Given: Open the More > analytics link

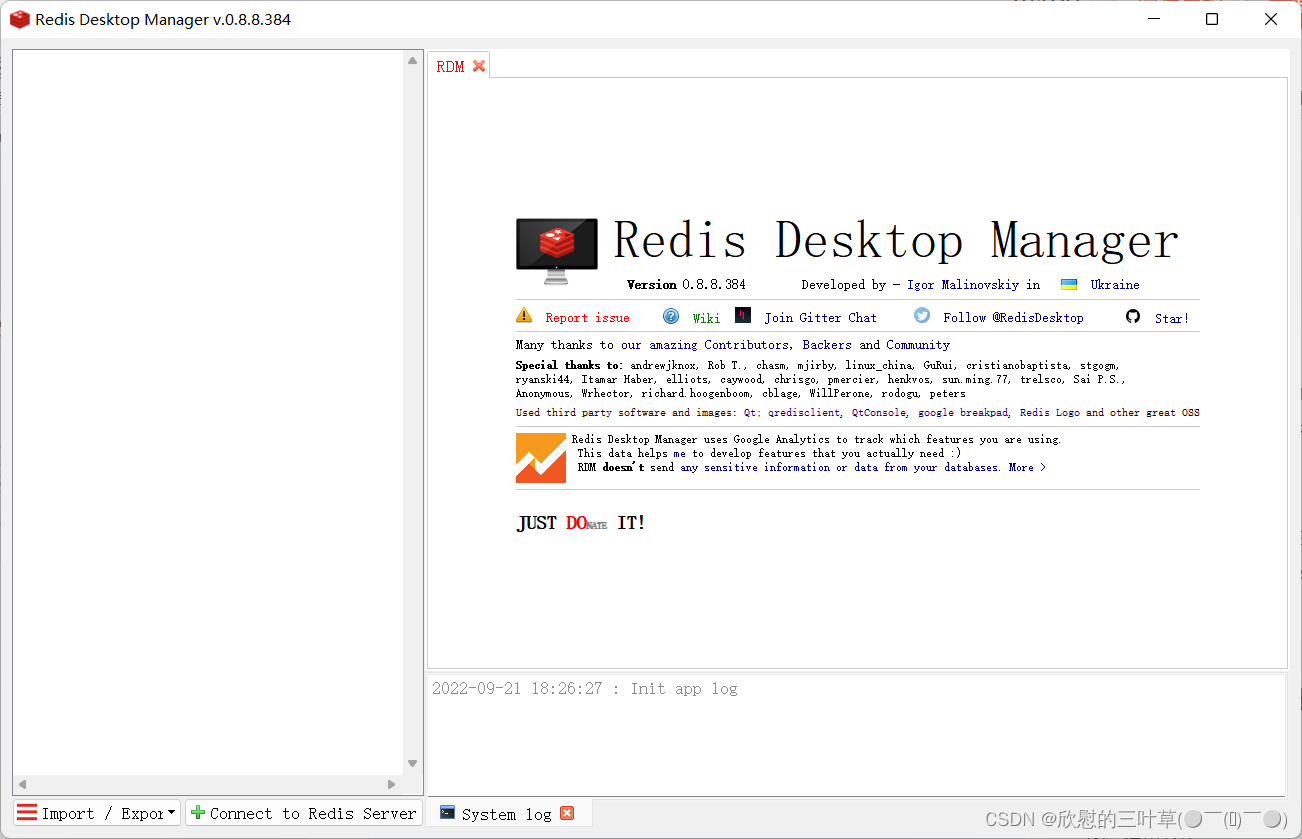Looking at the screenshot, I should click(x=1027, y=467).
